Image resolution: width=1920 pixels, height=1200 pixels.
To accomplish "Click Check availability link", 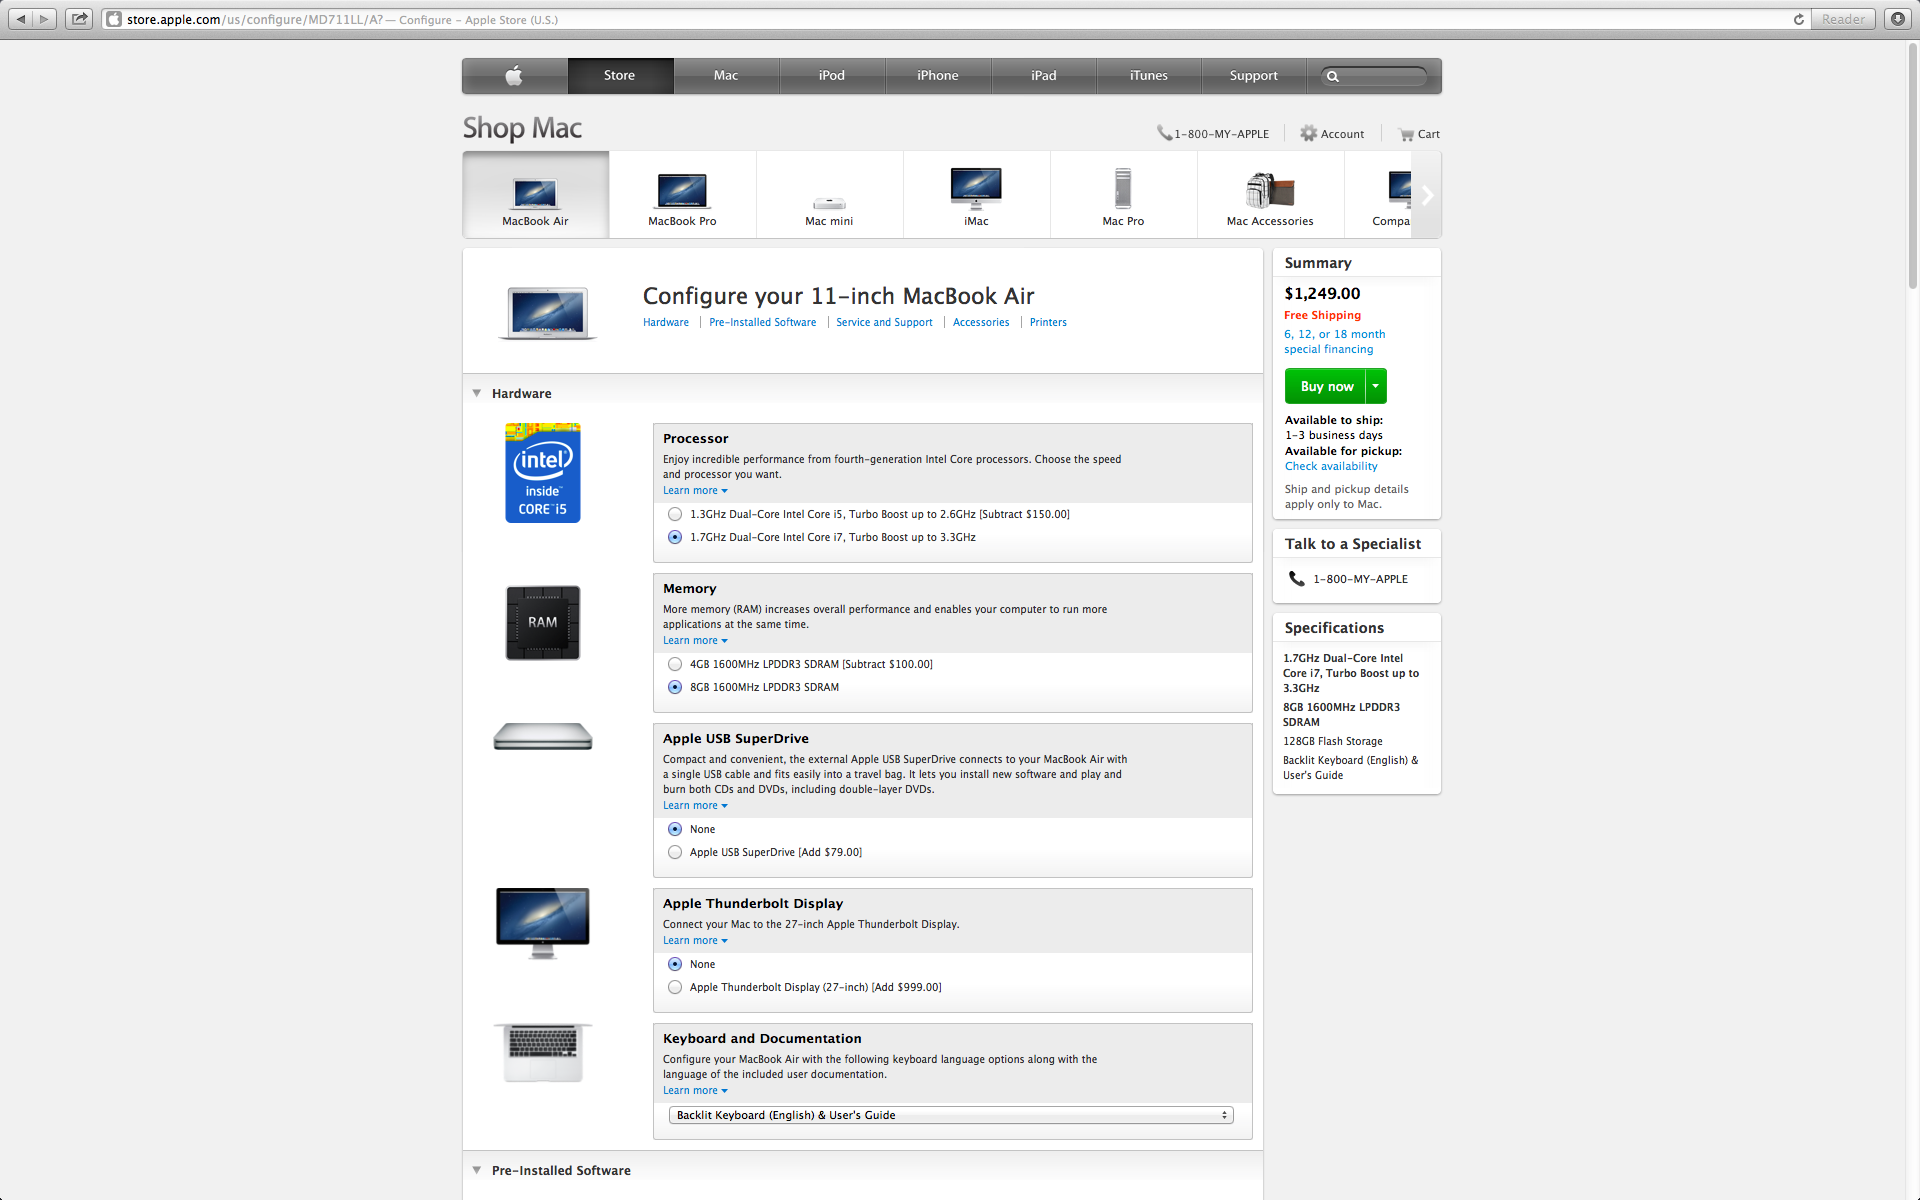I will click(1331, 466).
